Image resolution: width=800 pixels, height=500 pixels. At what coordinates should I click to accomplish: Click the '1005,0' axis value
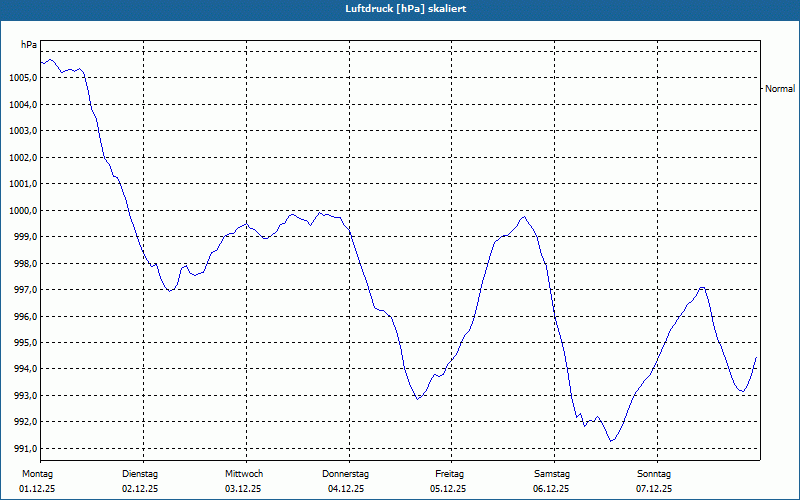tap(23, 78)
